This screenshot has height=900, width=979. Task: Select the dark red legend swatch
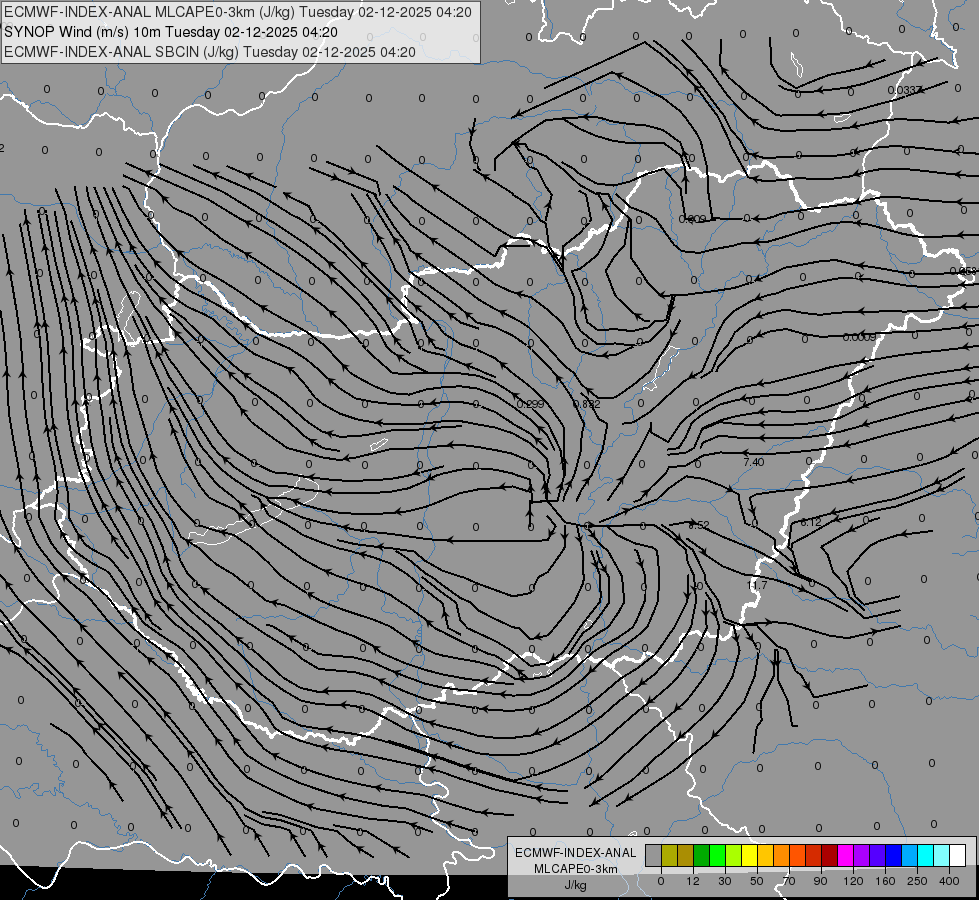click(x=830, y=856)
